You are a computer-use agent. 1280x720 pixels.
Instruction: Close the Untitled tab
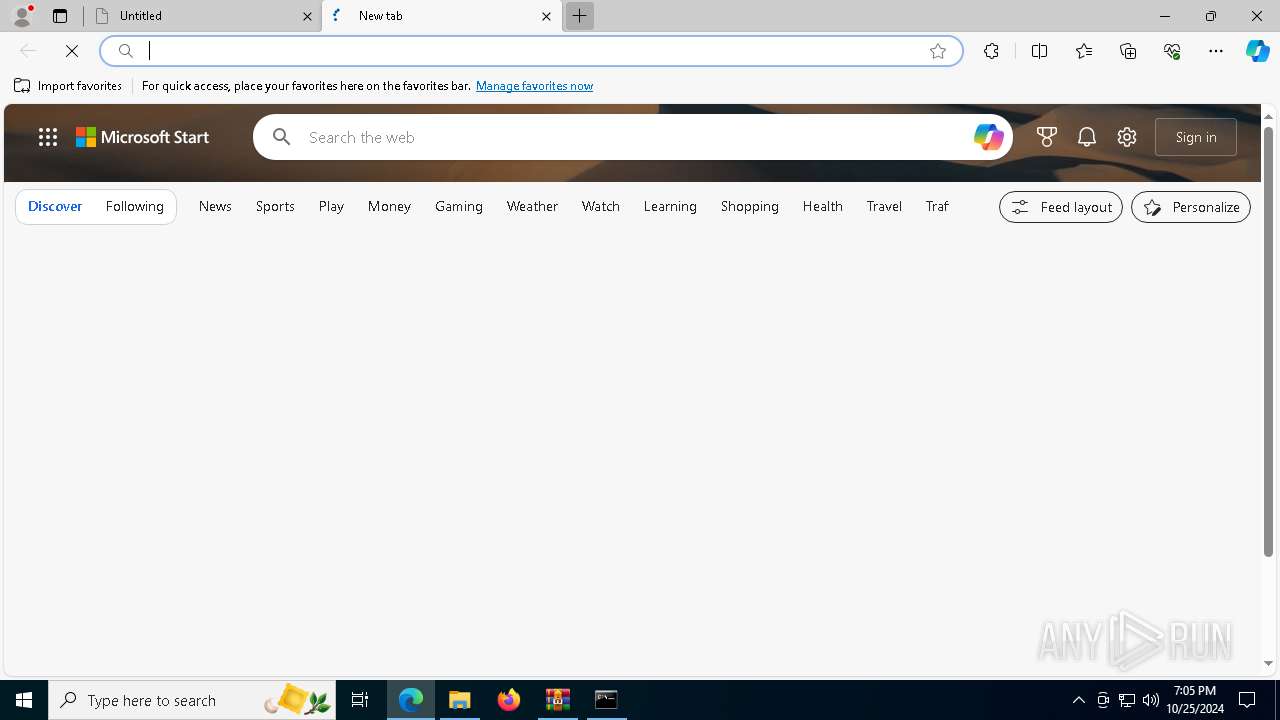pyautogui.click(x=307, y=16)
